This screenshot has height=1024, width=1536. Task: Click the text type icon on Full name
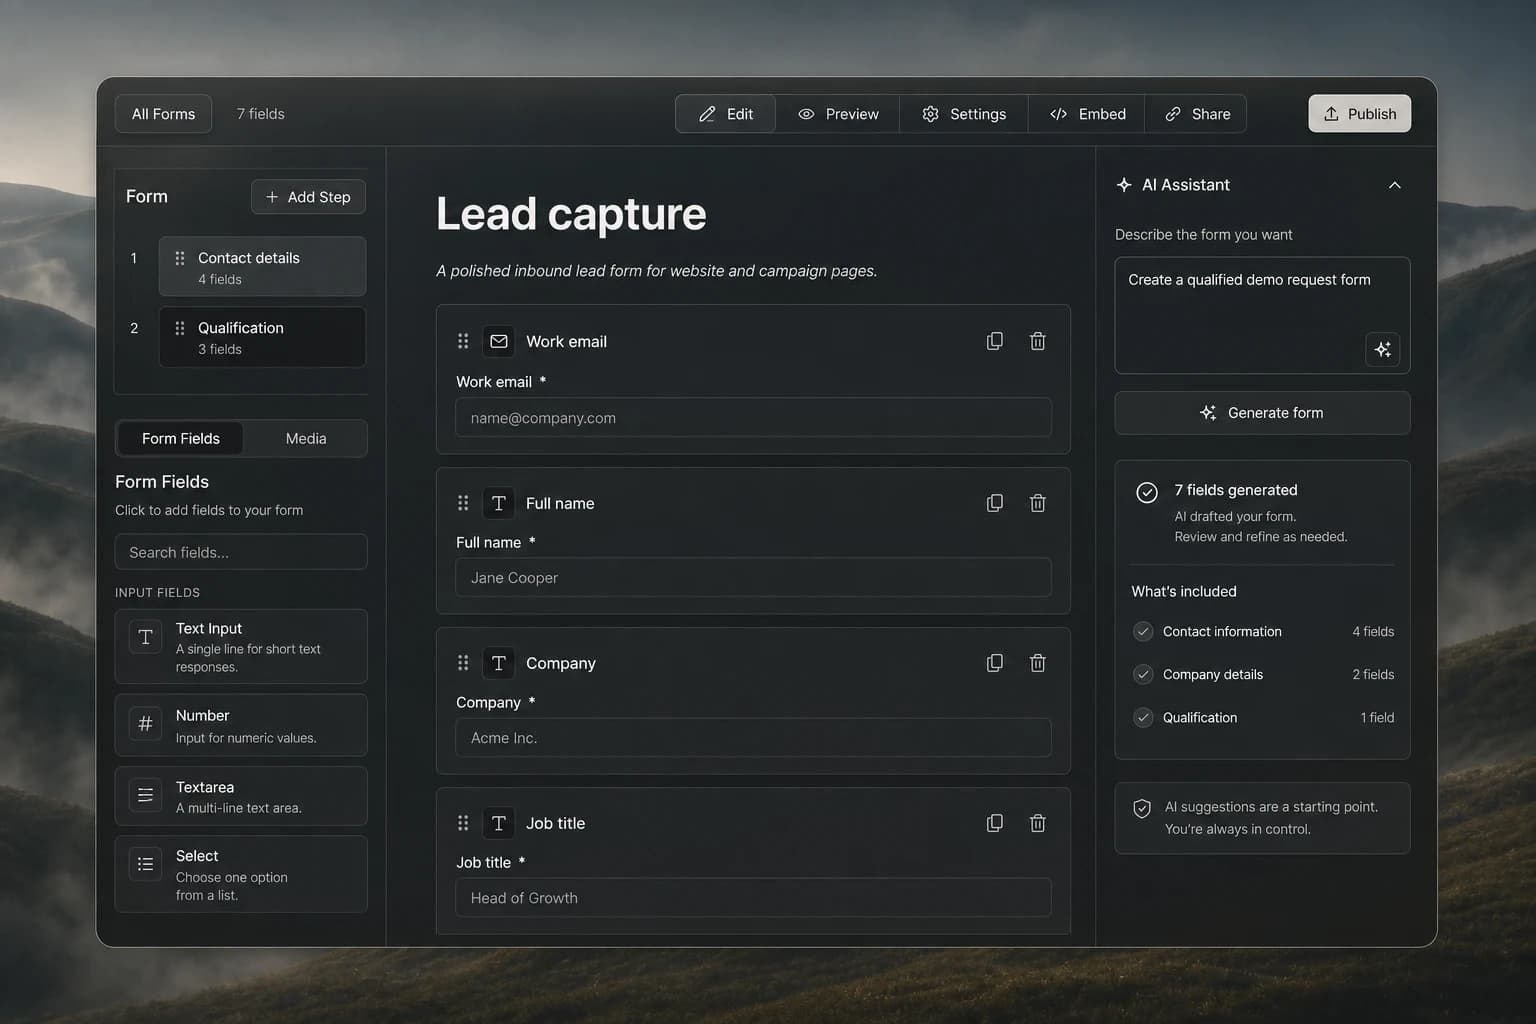click(498, 503)
